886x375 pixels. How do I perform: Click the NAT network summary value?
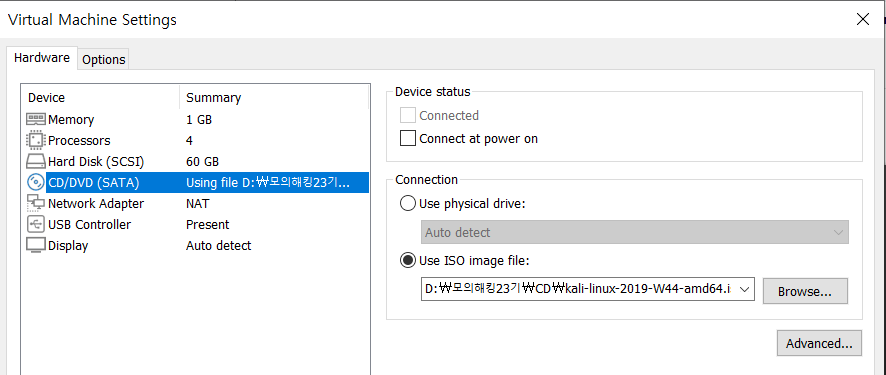(x=197, y=203)
